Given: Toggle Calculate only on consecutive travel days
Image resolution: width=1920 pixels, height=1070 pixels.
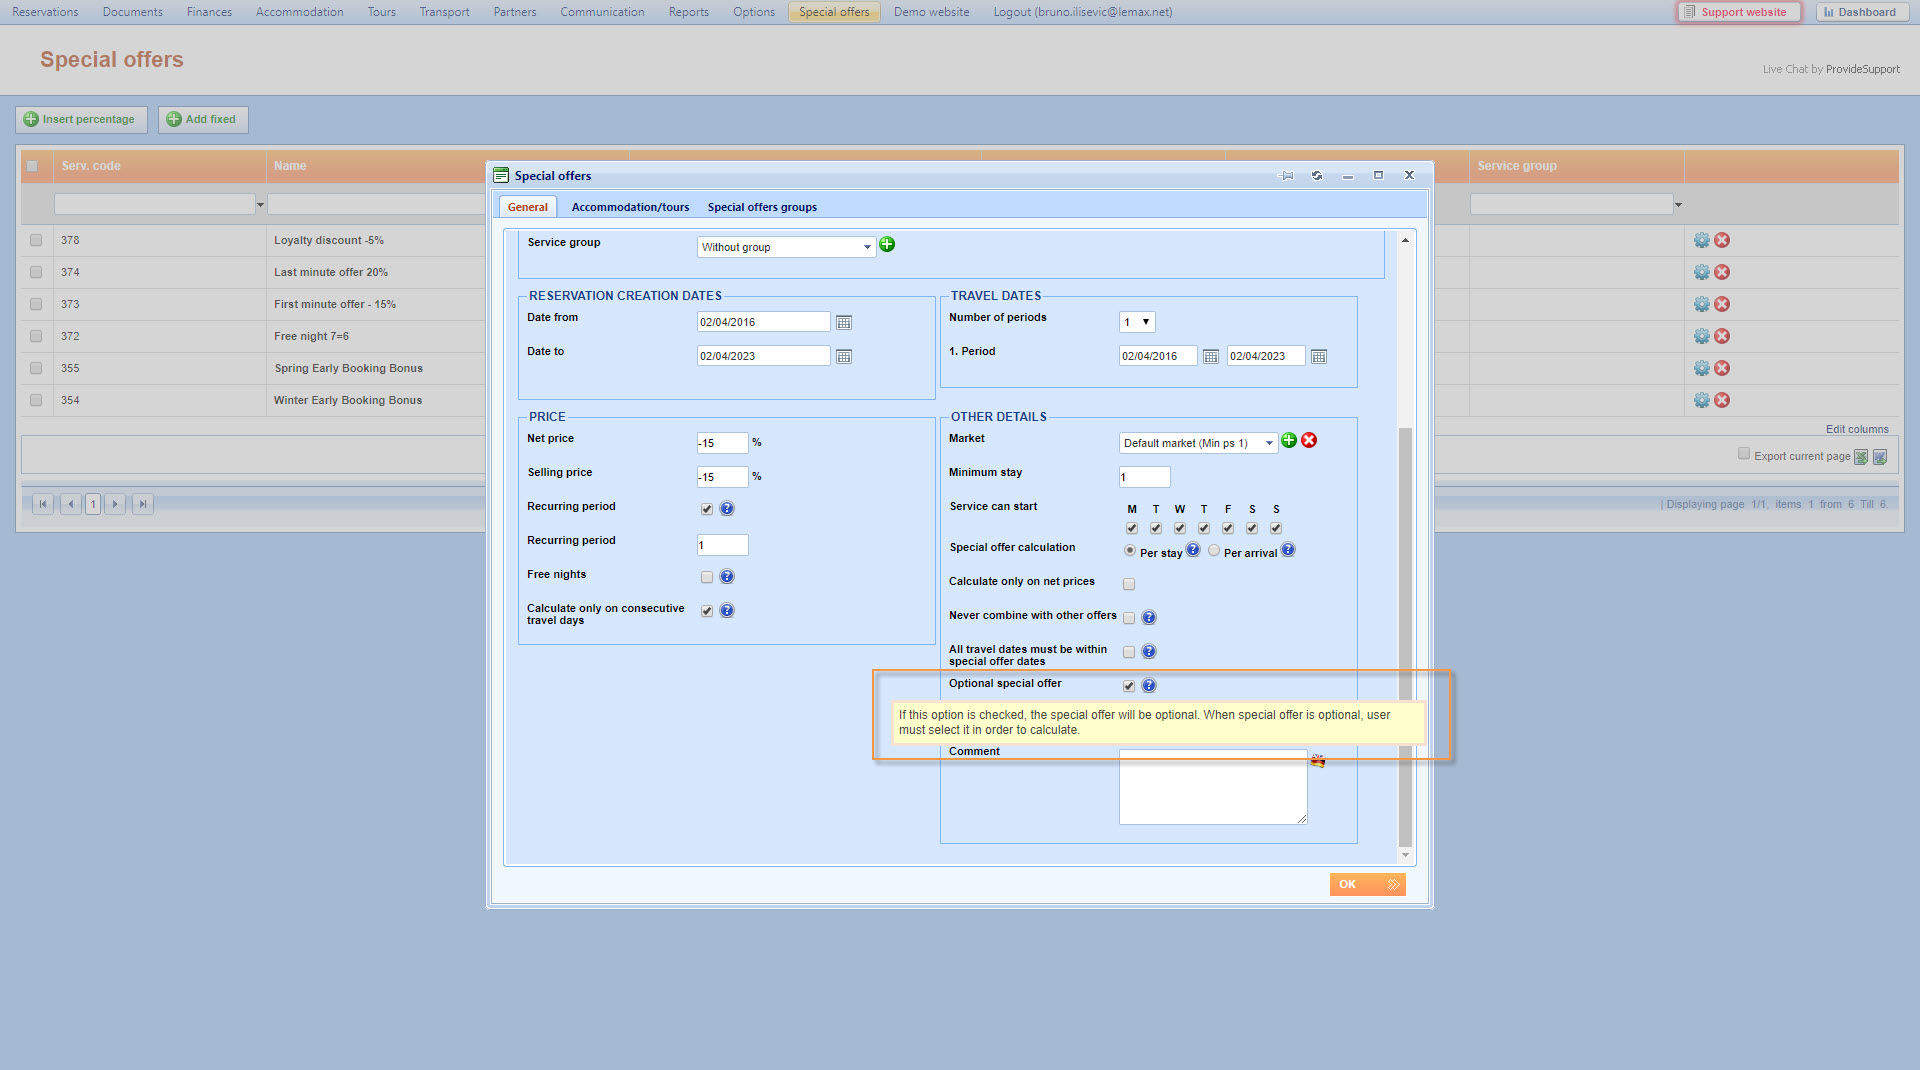Looking at the screenshot, I should pos(707,611).
